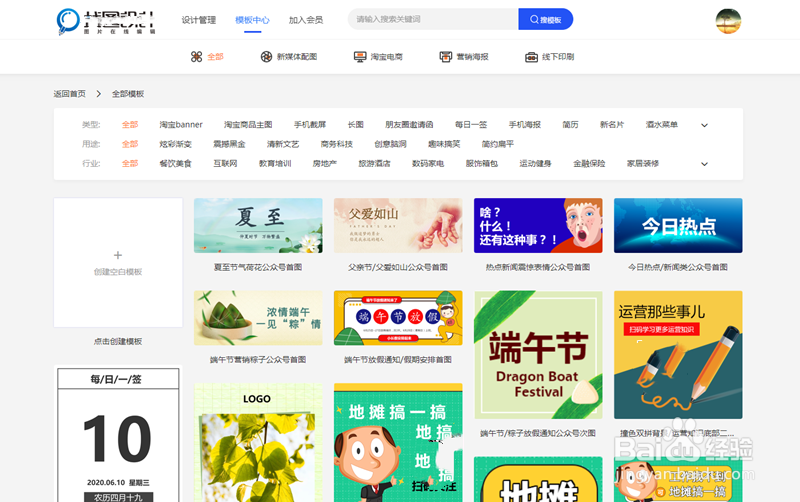Image resolution: width=800 pixels, height=502 pixels.
Task: Open the Dragon Boat Festival template thumbnail
Action: 538,355
